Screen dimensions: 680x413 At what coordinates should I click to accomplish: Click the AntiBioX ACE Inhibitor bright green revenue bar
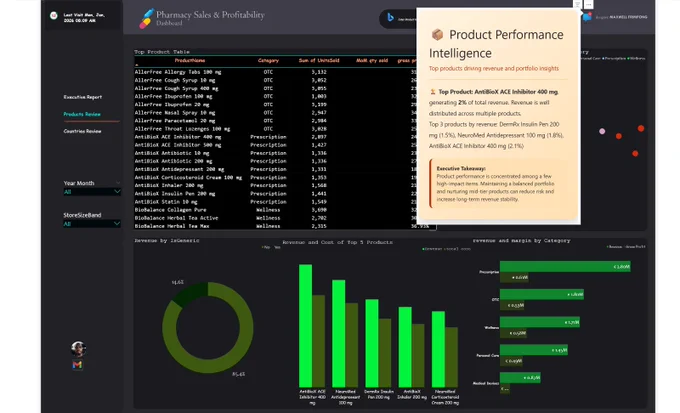tap(305, 325)
